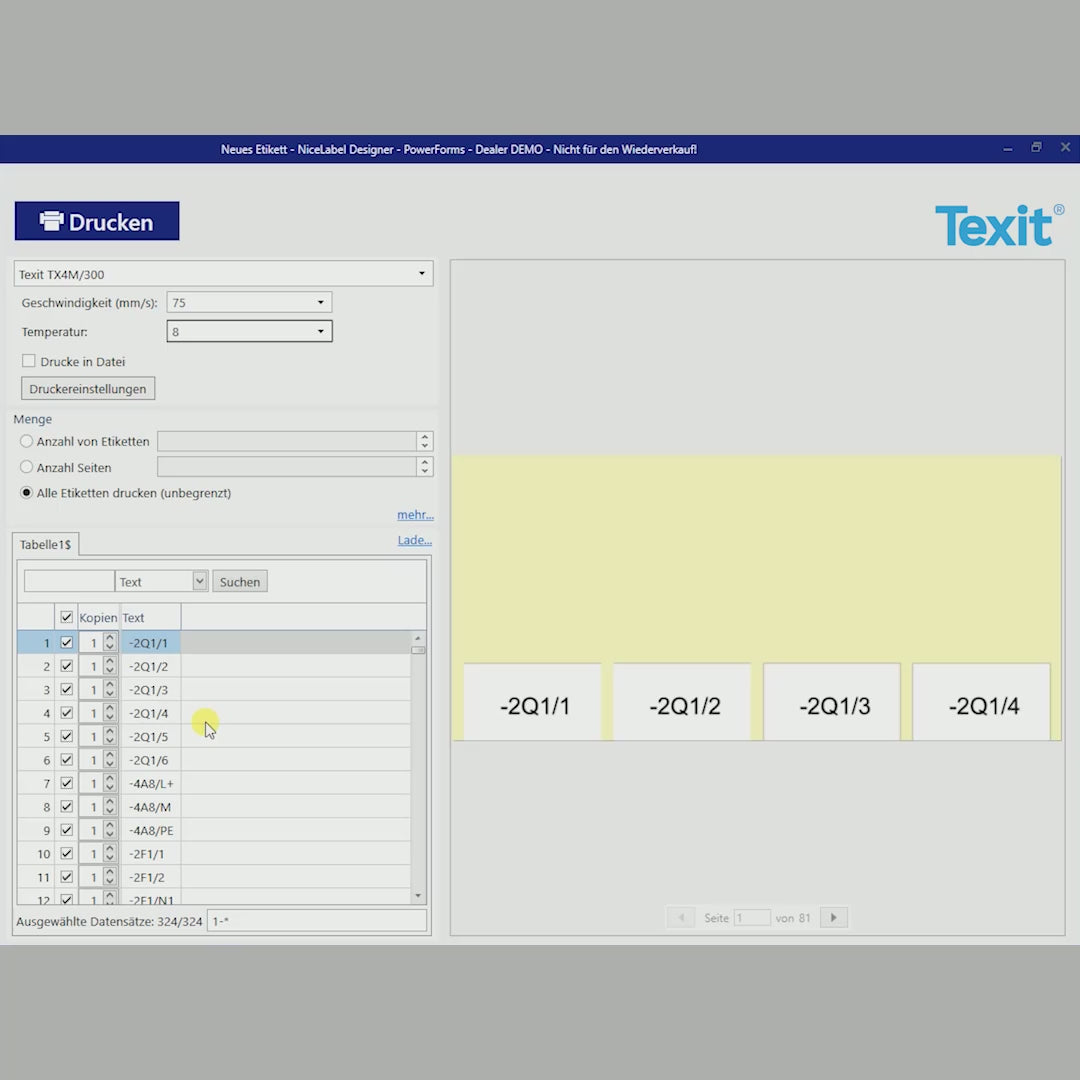The width and height of the screenshot is (1080, 1080).
Task: Select the Anzahl von Etiketten radio option
Action: coord(27,441)
